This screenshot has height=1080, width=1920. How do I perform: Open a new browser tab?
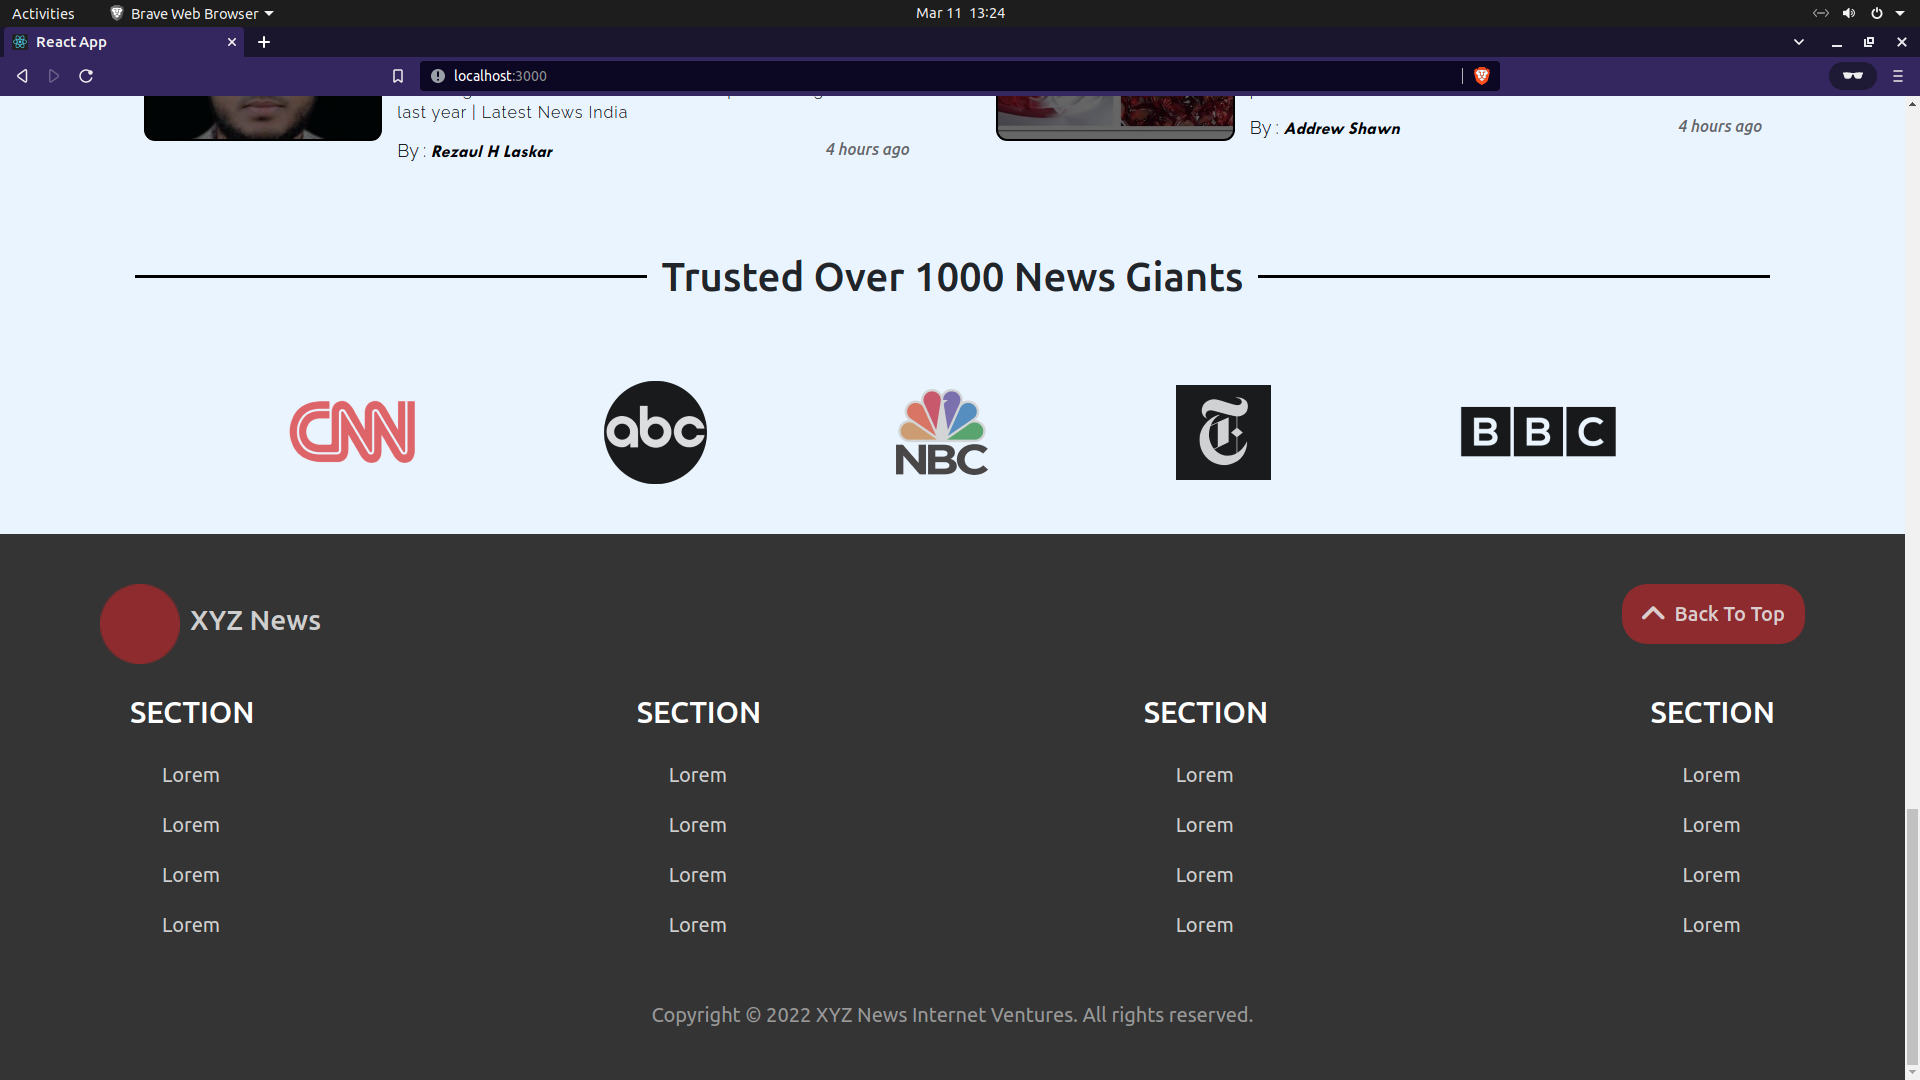264,42
